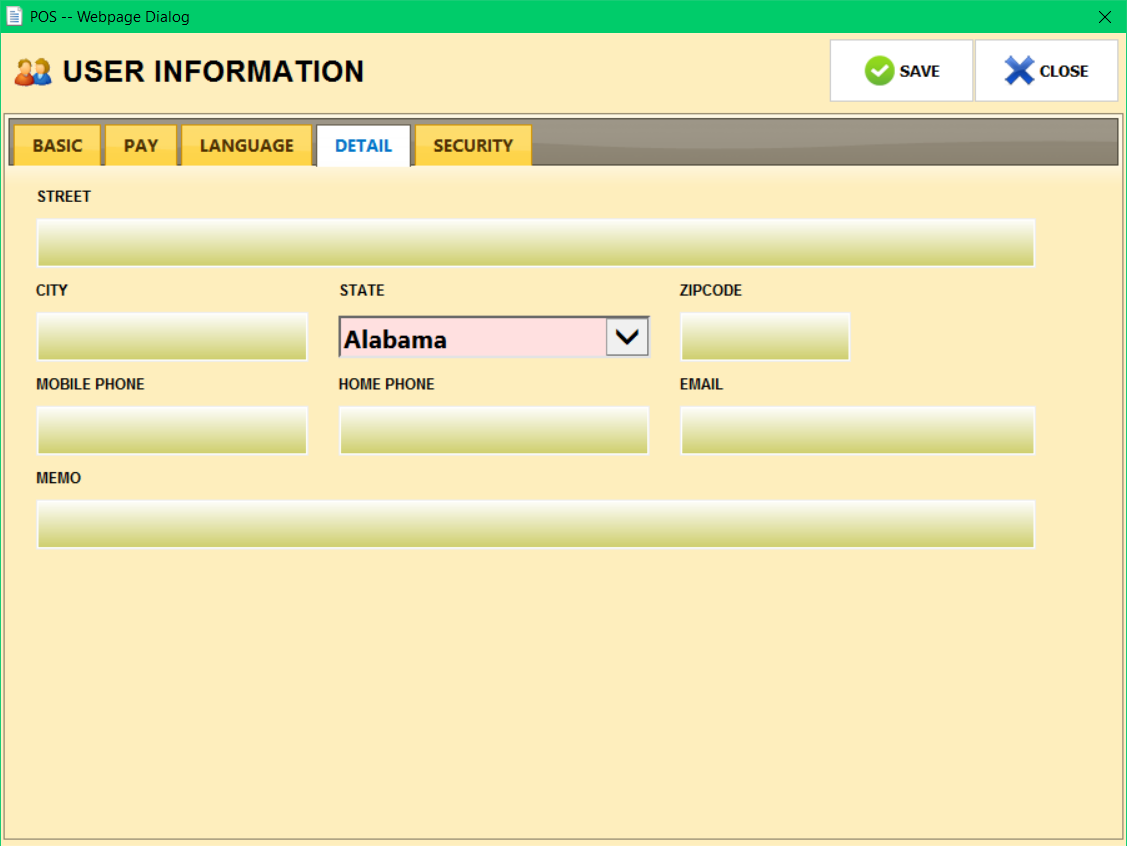This screenshot has height=846, width=1127.
Task: Place cursor in the Memo field
Action: click(535, 525)
